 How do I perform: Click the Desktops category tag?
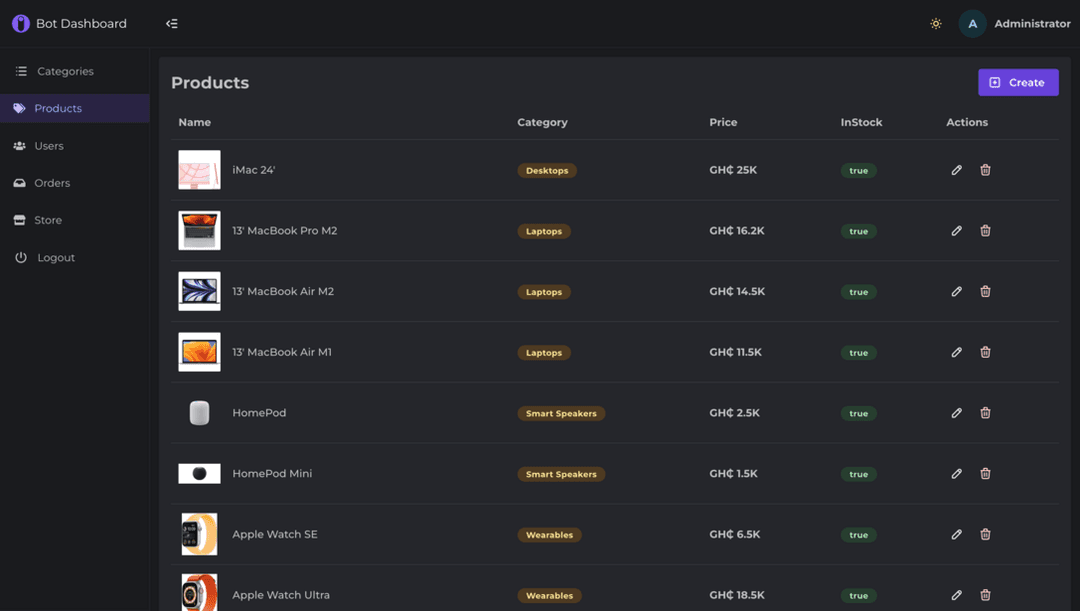click(547, 170)
